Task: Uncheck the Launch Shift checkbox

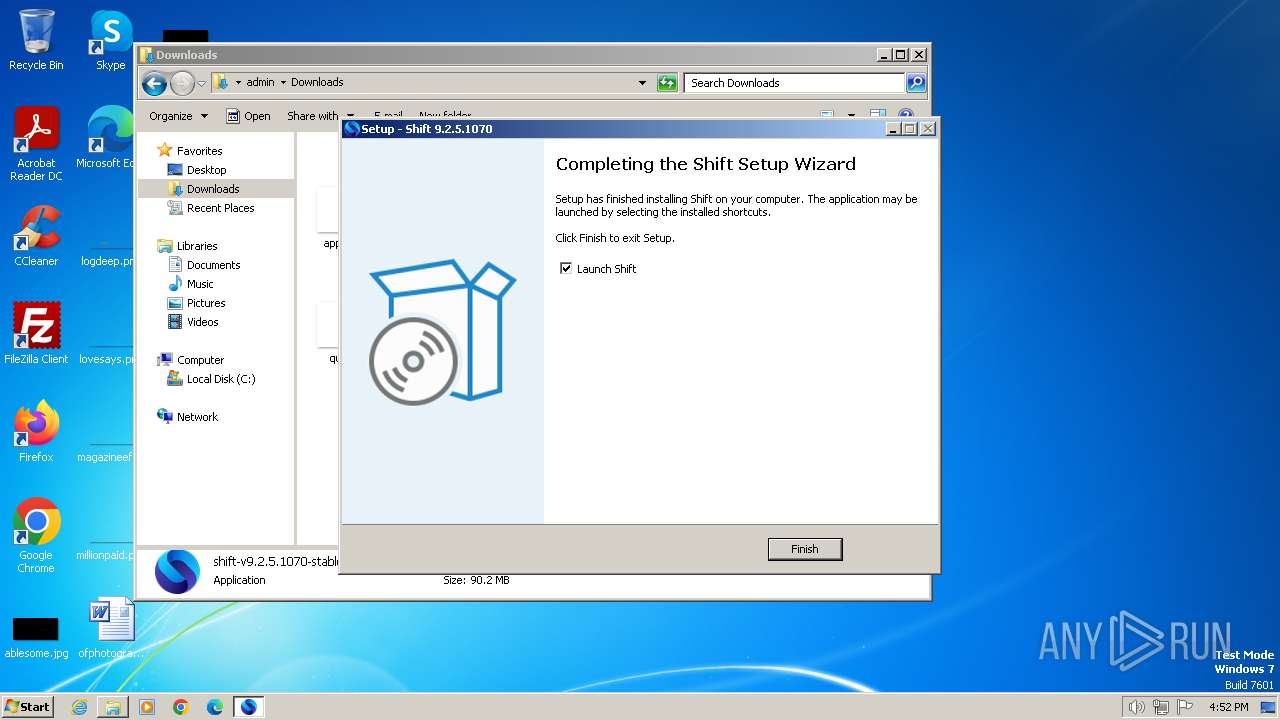Action: tap(566, 268)
